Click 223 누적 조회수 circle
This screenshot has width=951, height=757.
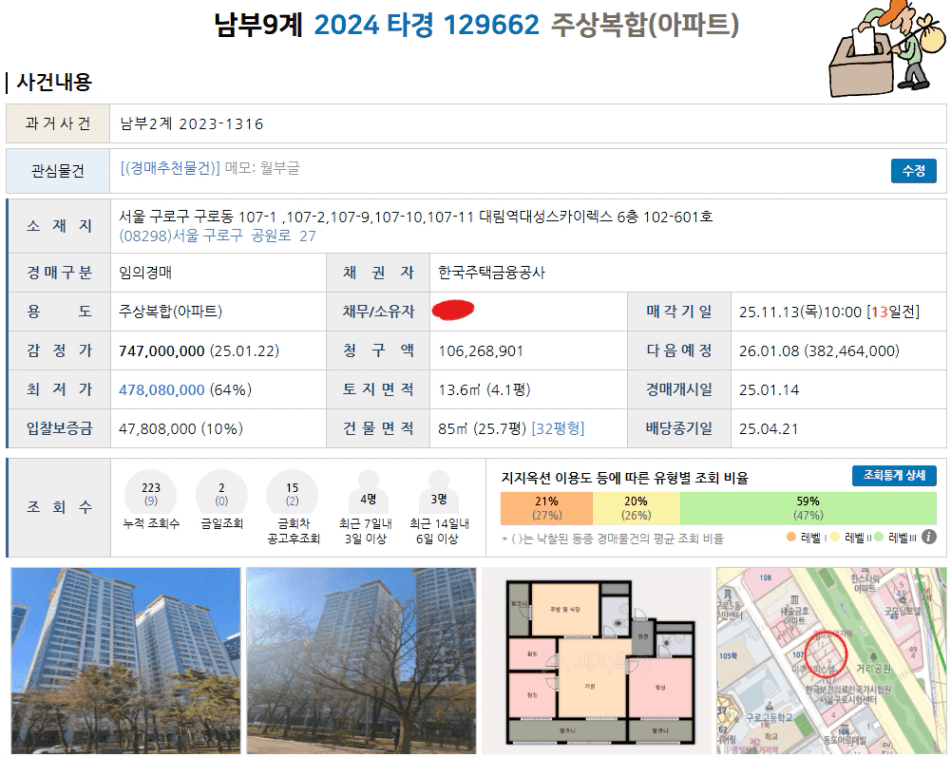point(150,494)
